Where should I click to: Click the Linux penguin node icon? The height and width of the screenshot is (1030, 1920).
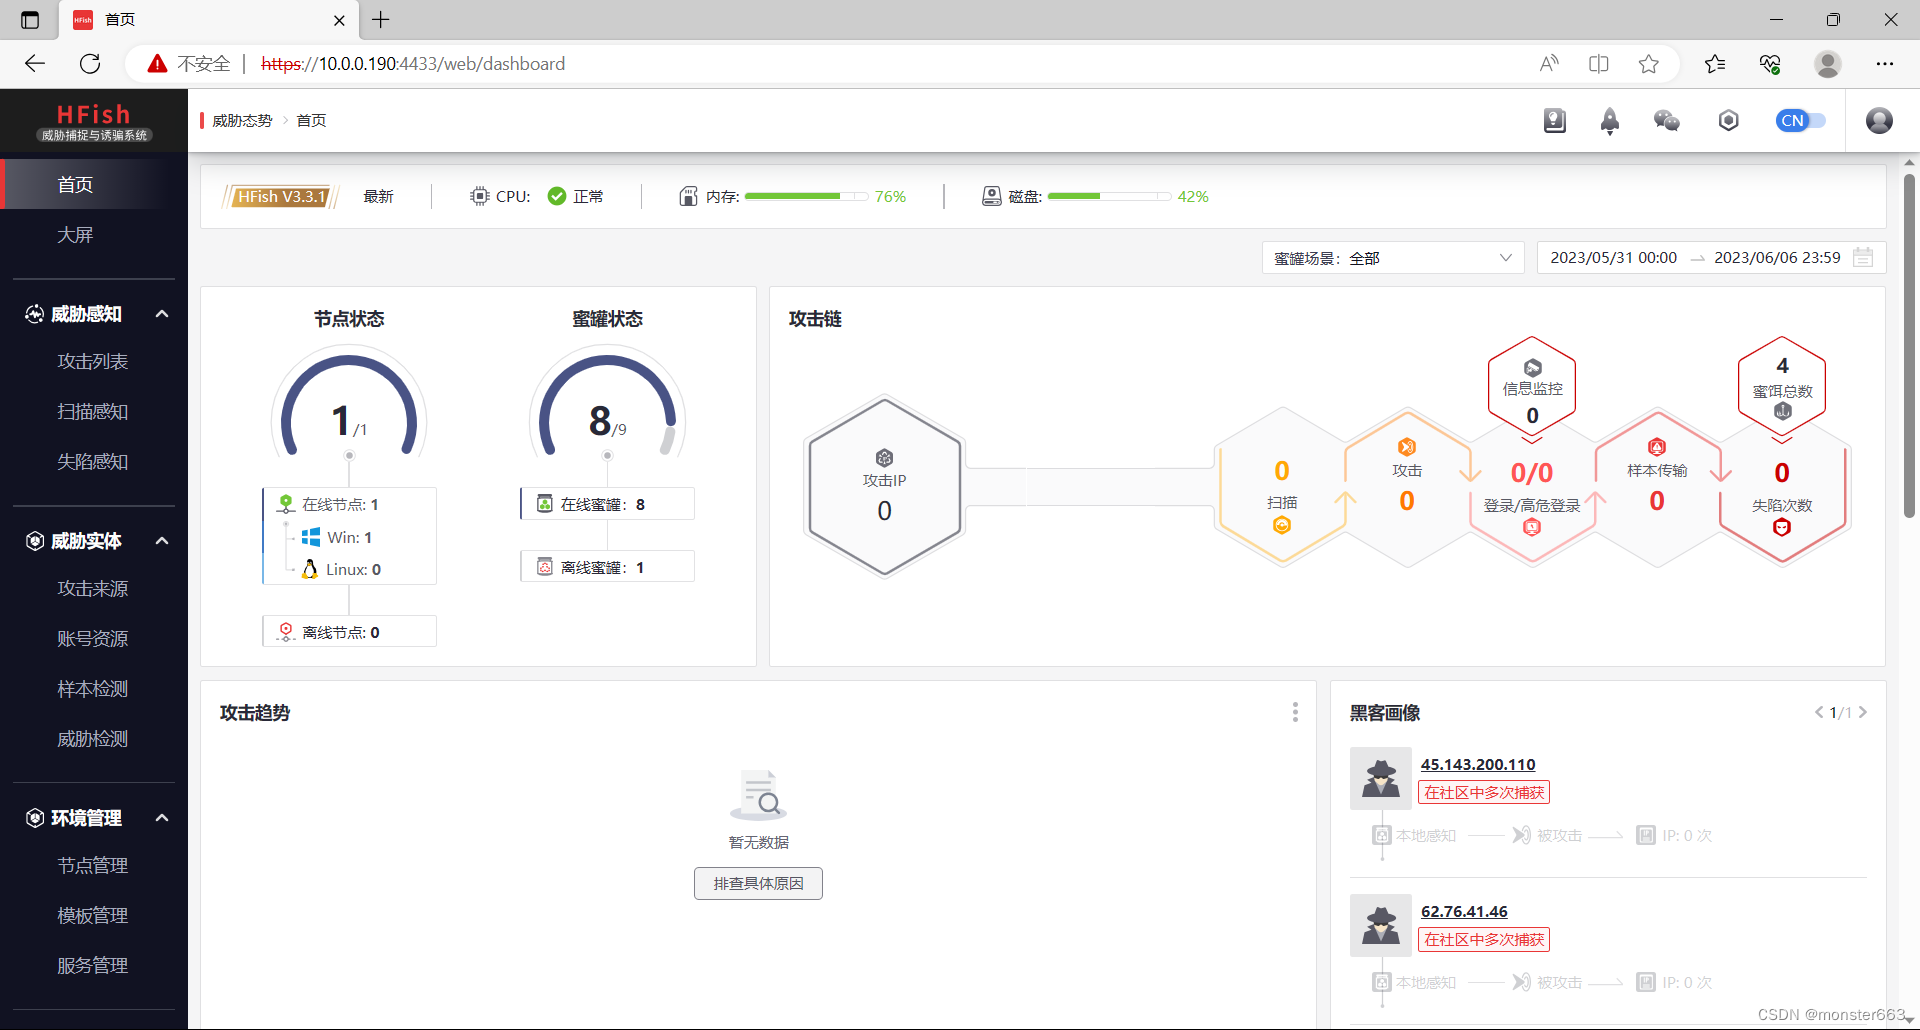[x=310, y=569]
